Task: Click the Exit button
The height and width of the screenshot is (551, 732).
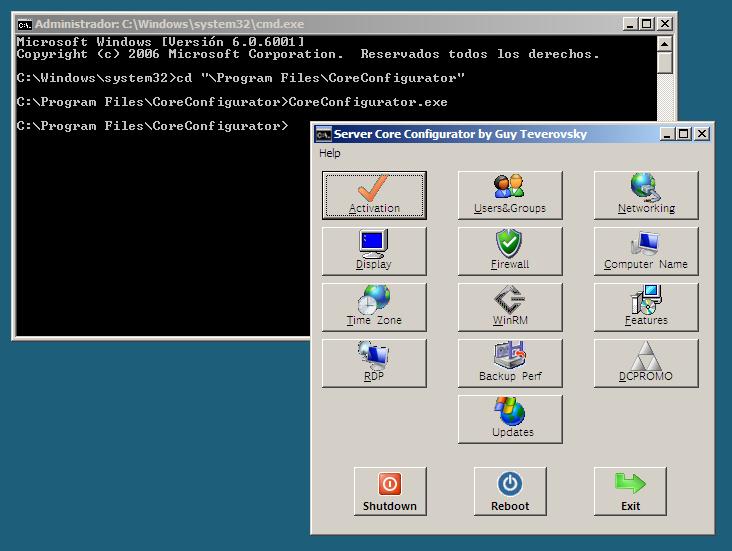Action: click(630, 491)
